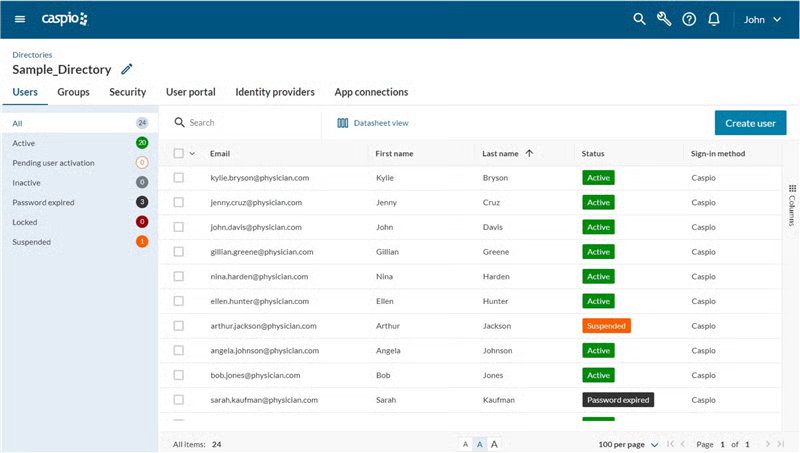The width and height of the screenshot is (800, 453).
Task: Click Sarah's Password expired status badge
Action: (x=618, y=399)
